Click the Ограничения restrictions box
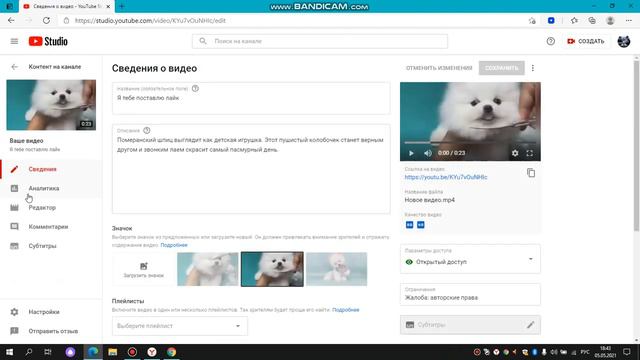 (x=470, y=294)
